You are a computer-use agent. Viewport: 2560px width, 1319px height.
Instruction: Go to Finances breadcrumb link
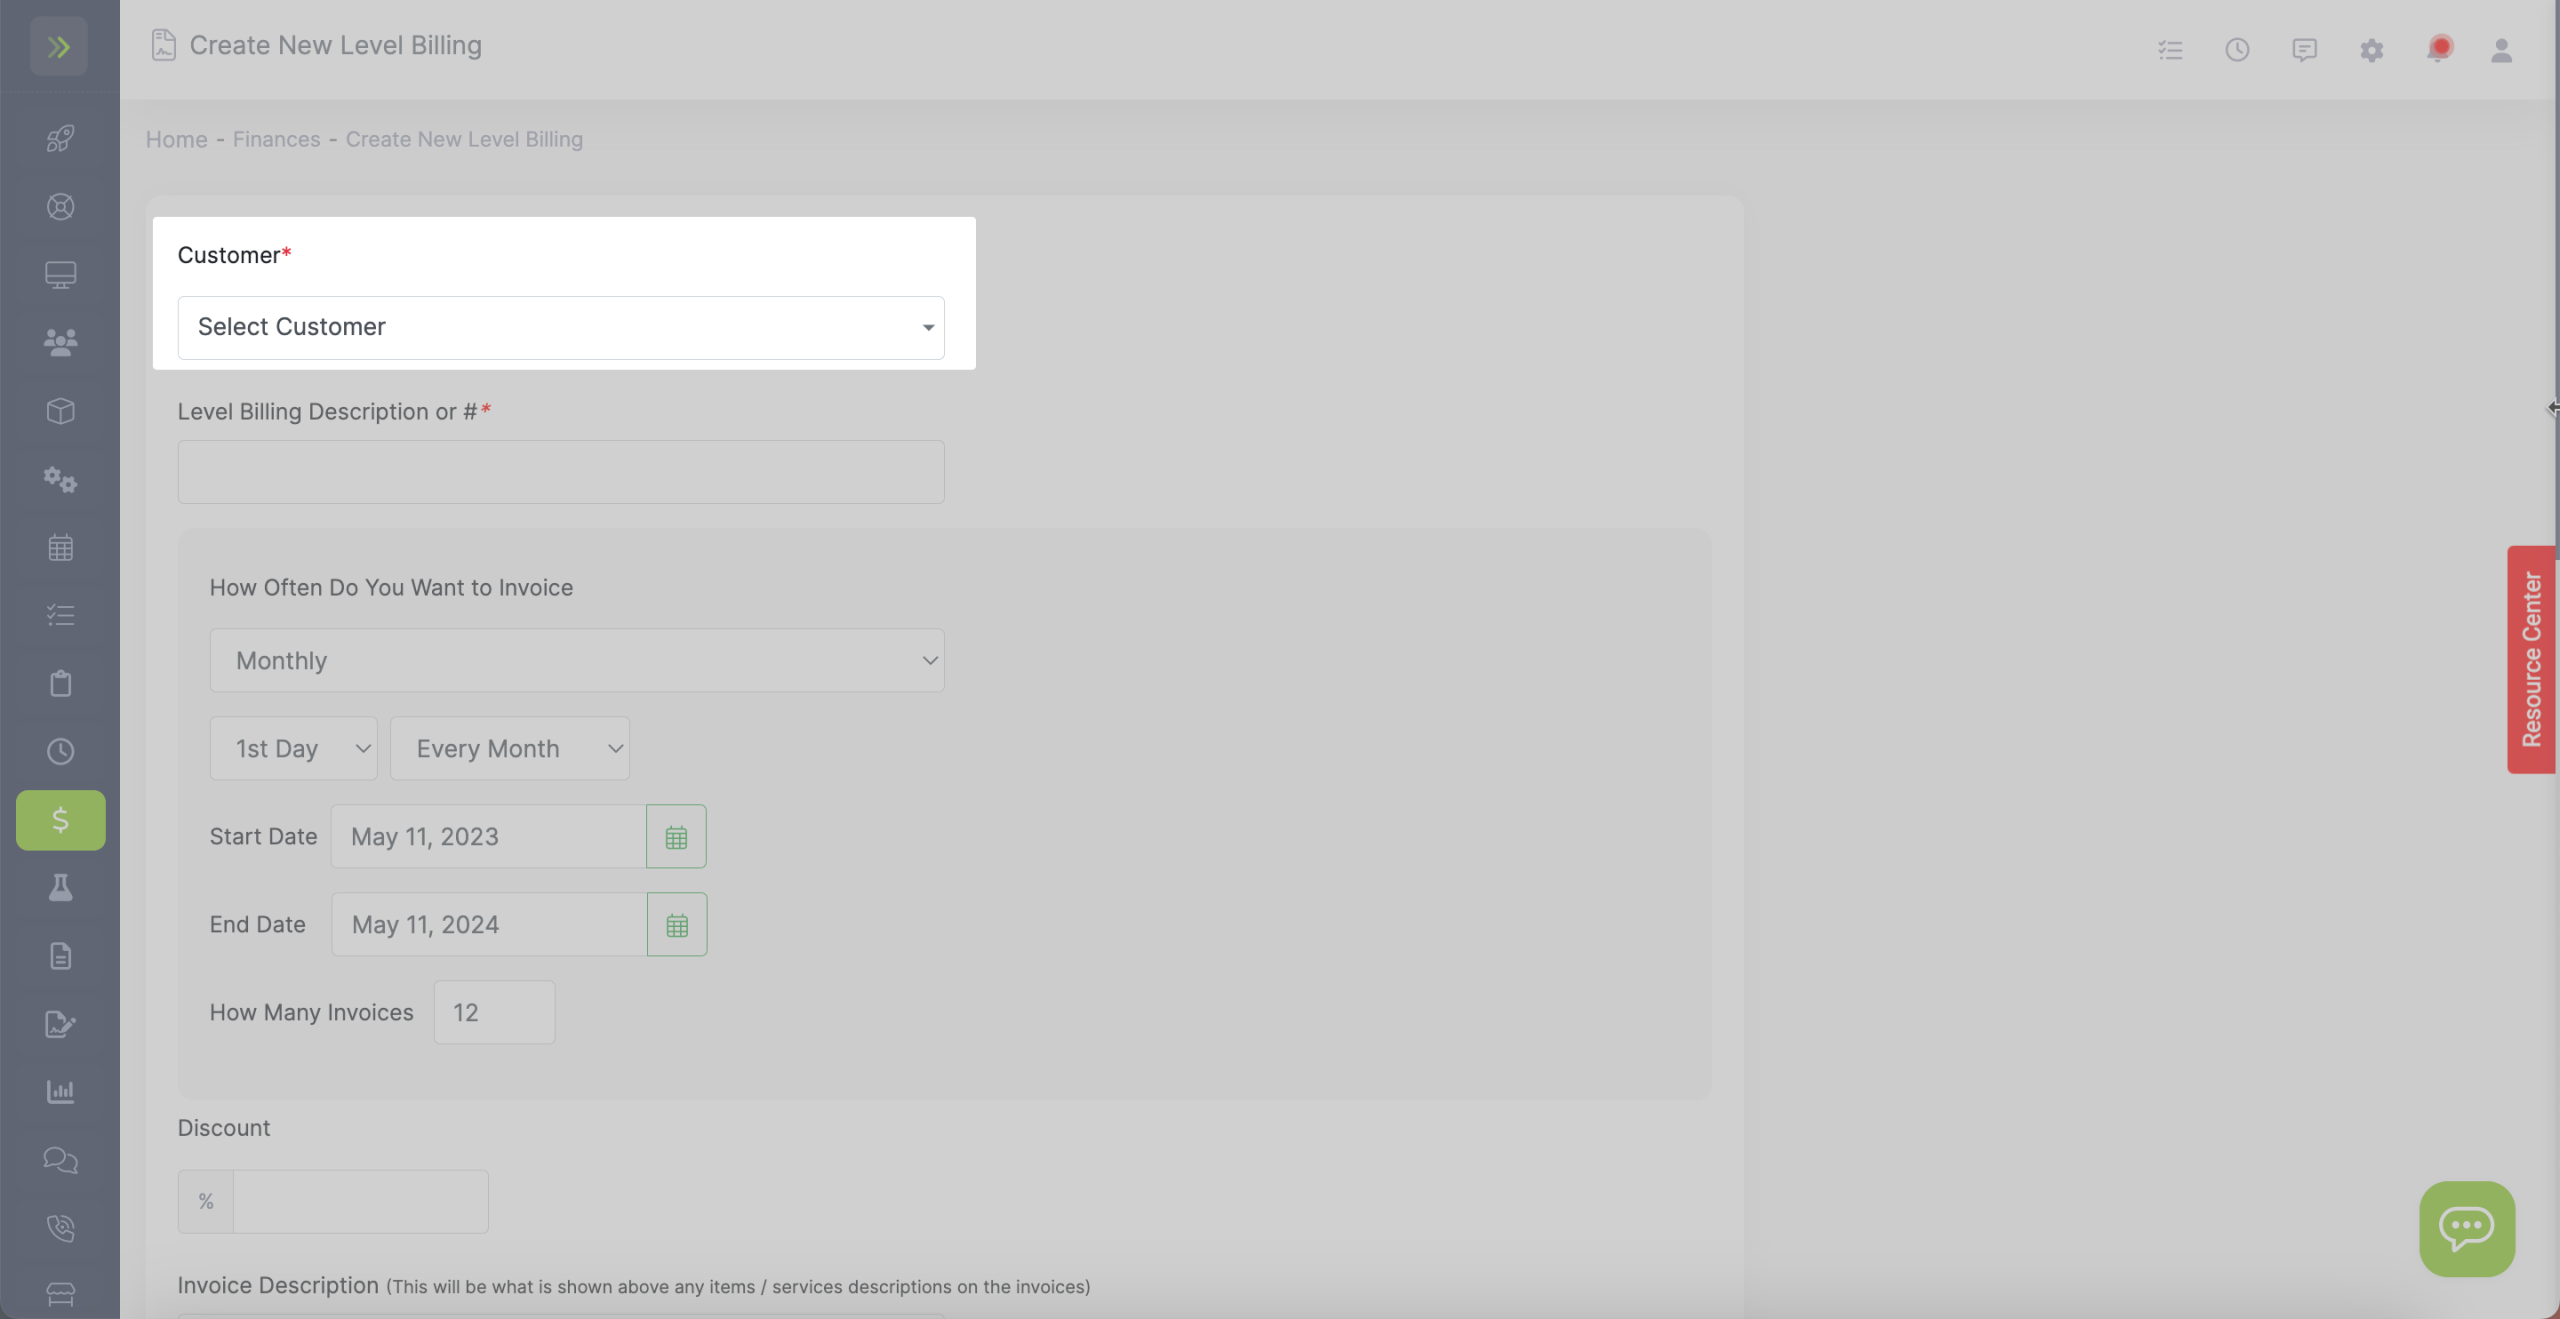277,140
